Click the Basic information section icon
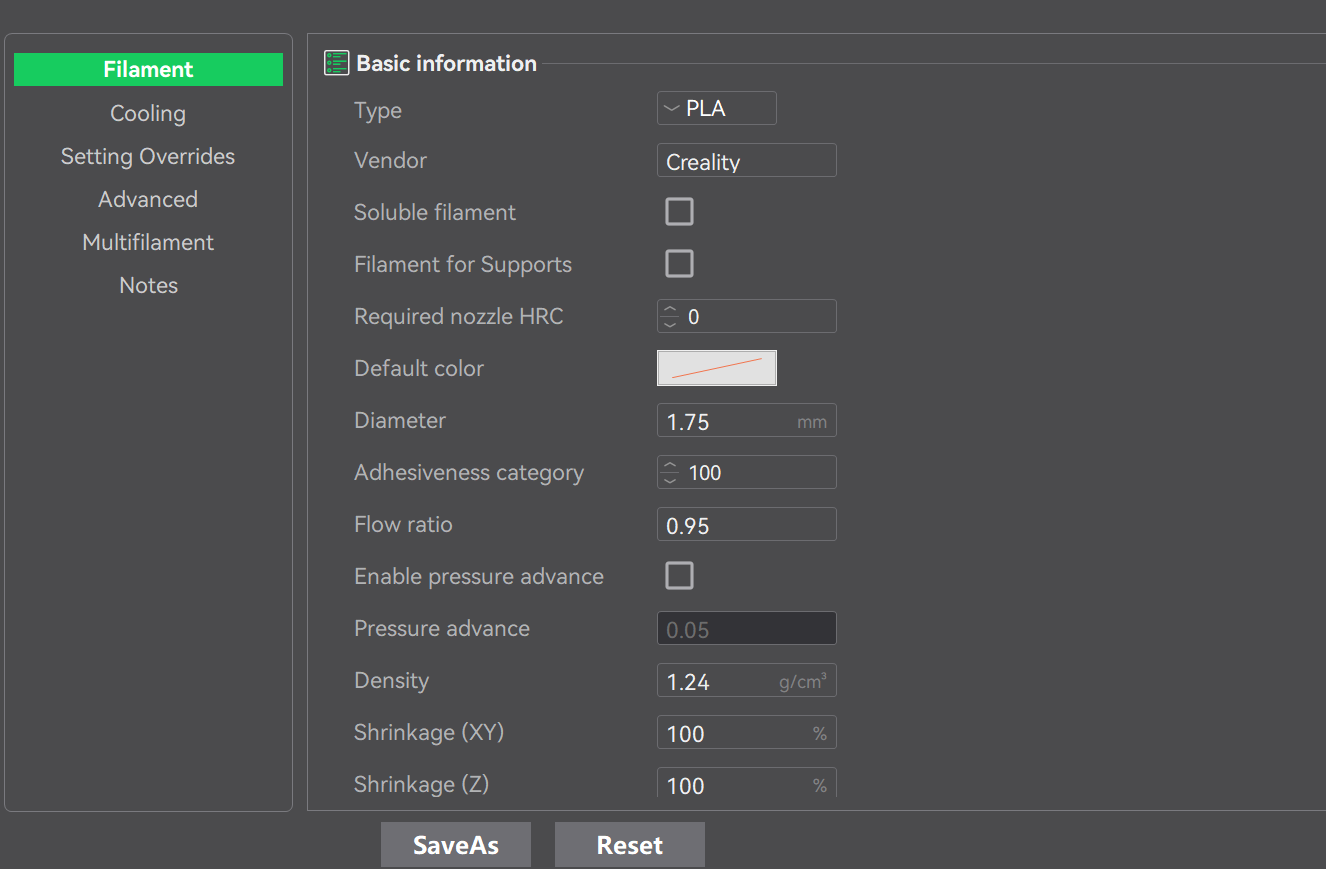 tap(336, 64)
